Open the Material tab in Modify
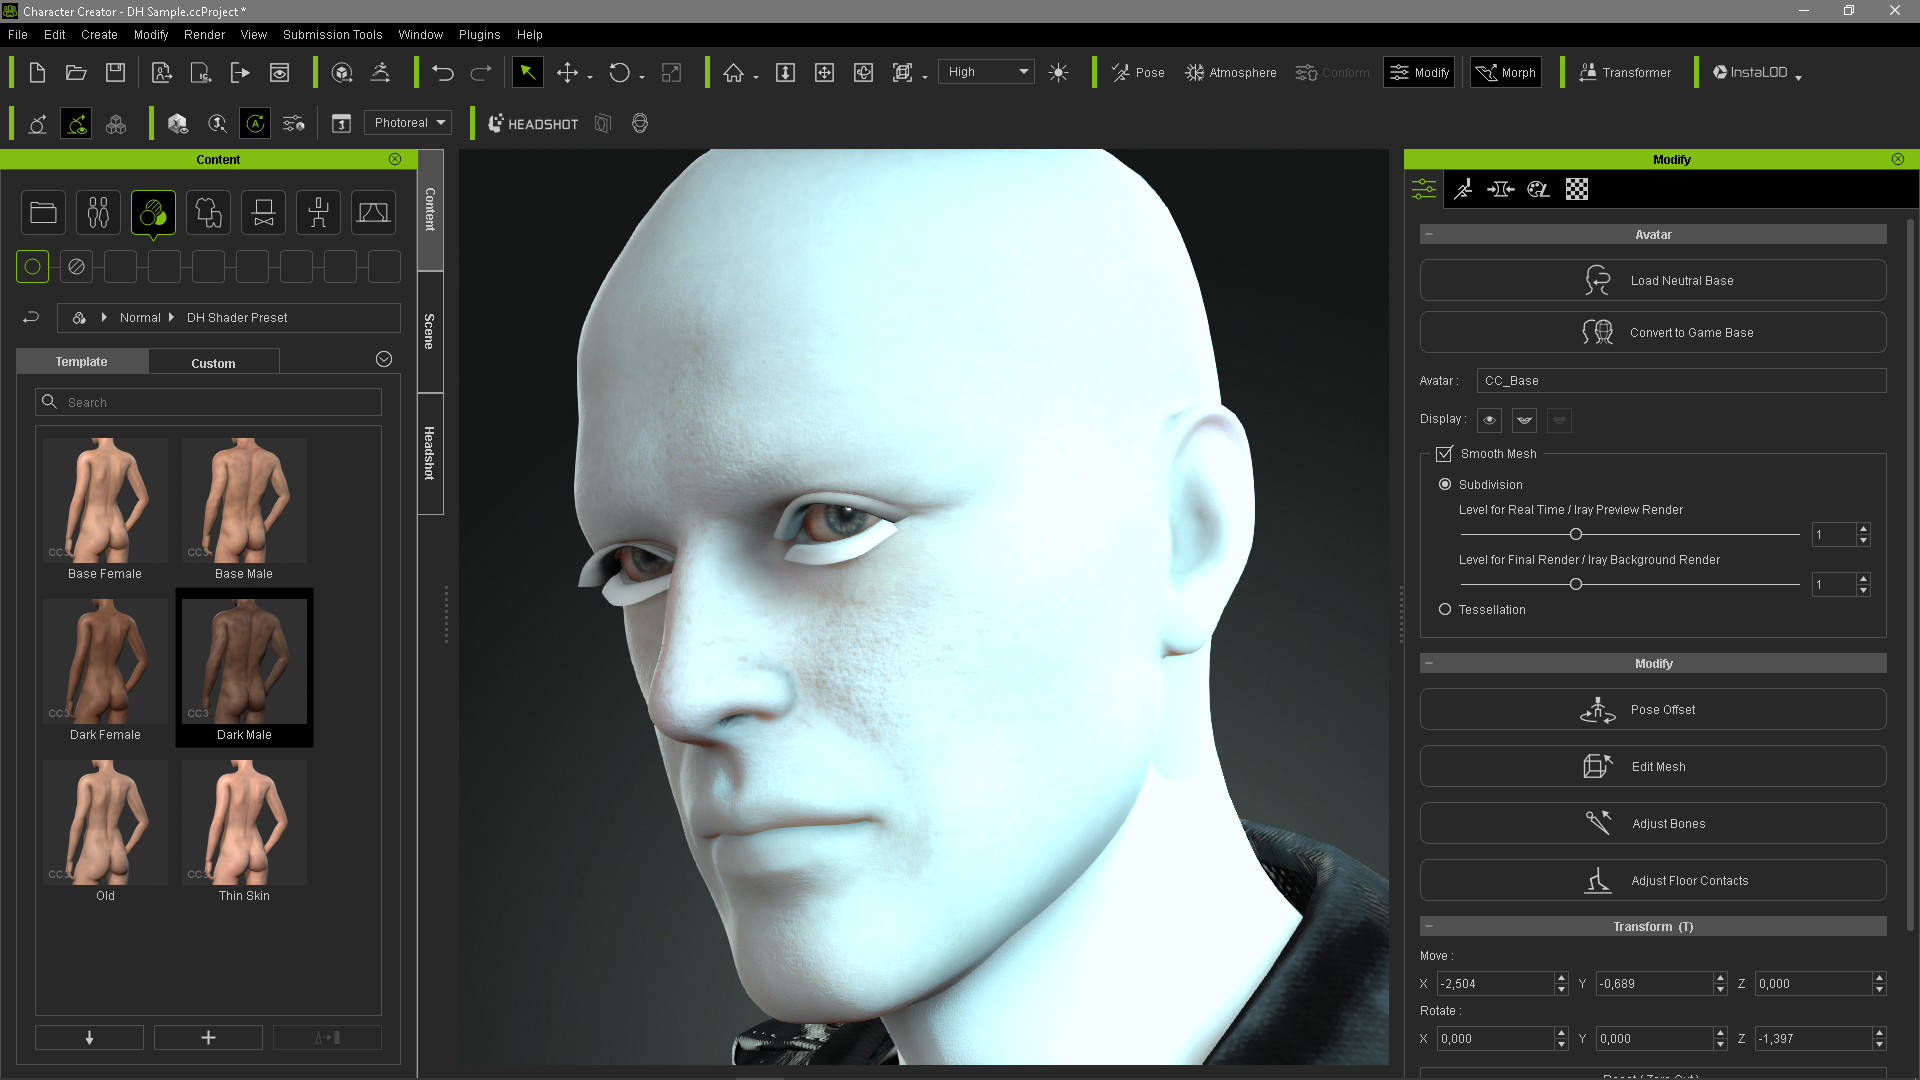The height and width of the screenshot is (1080, 1920). click(x=1538, y=189)
